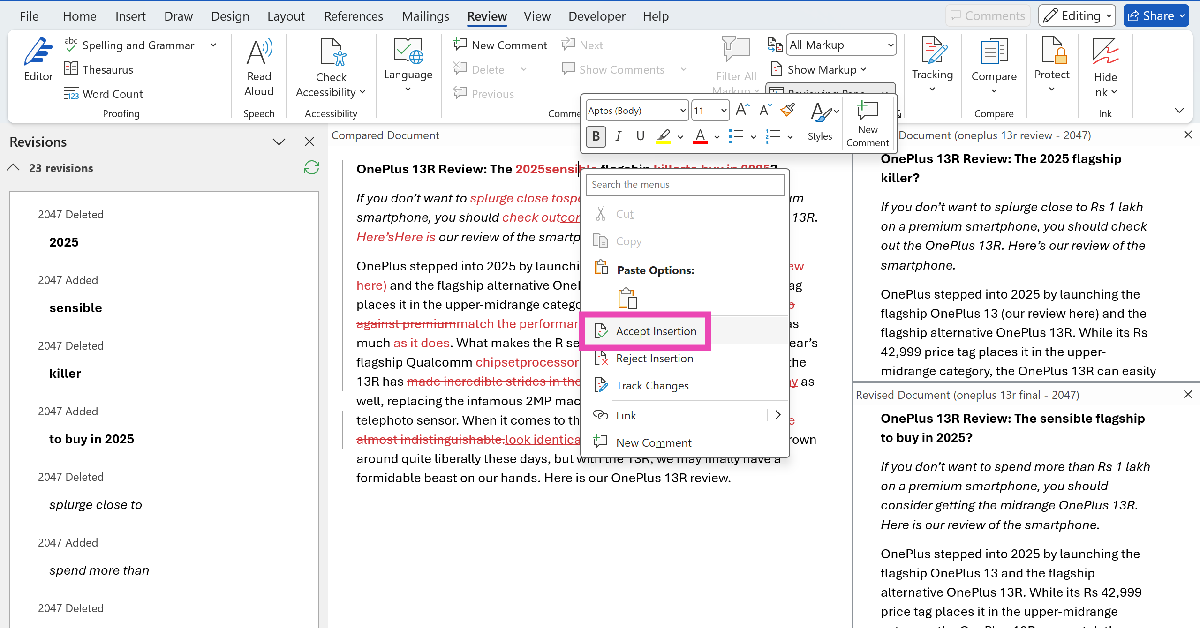Open the Share button dropdown
The image size is (1200, 628).
[1184, 15]
